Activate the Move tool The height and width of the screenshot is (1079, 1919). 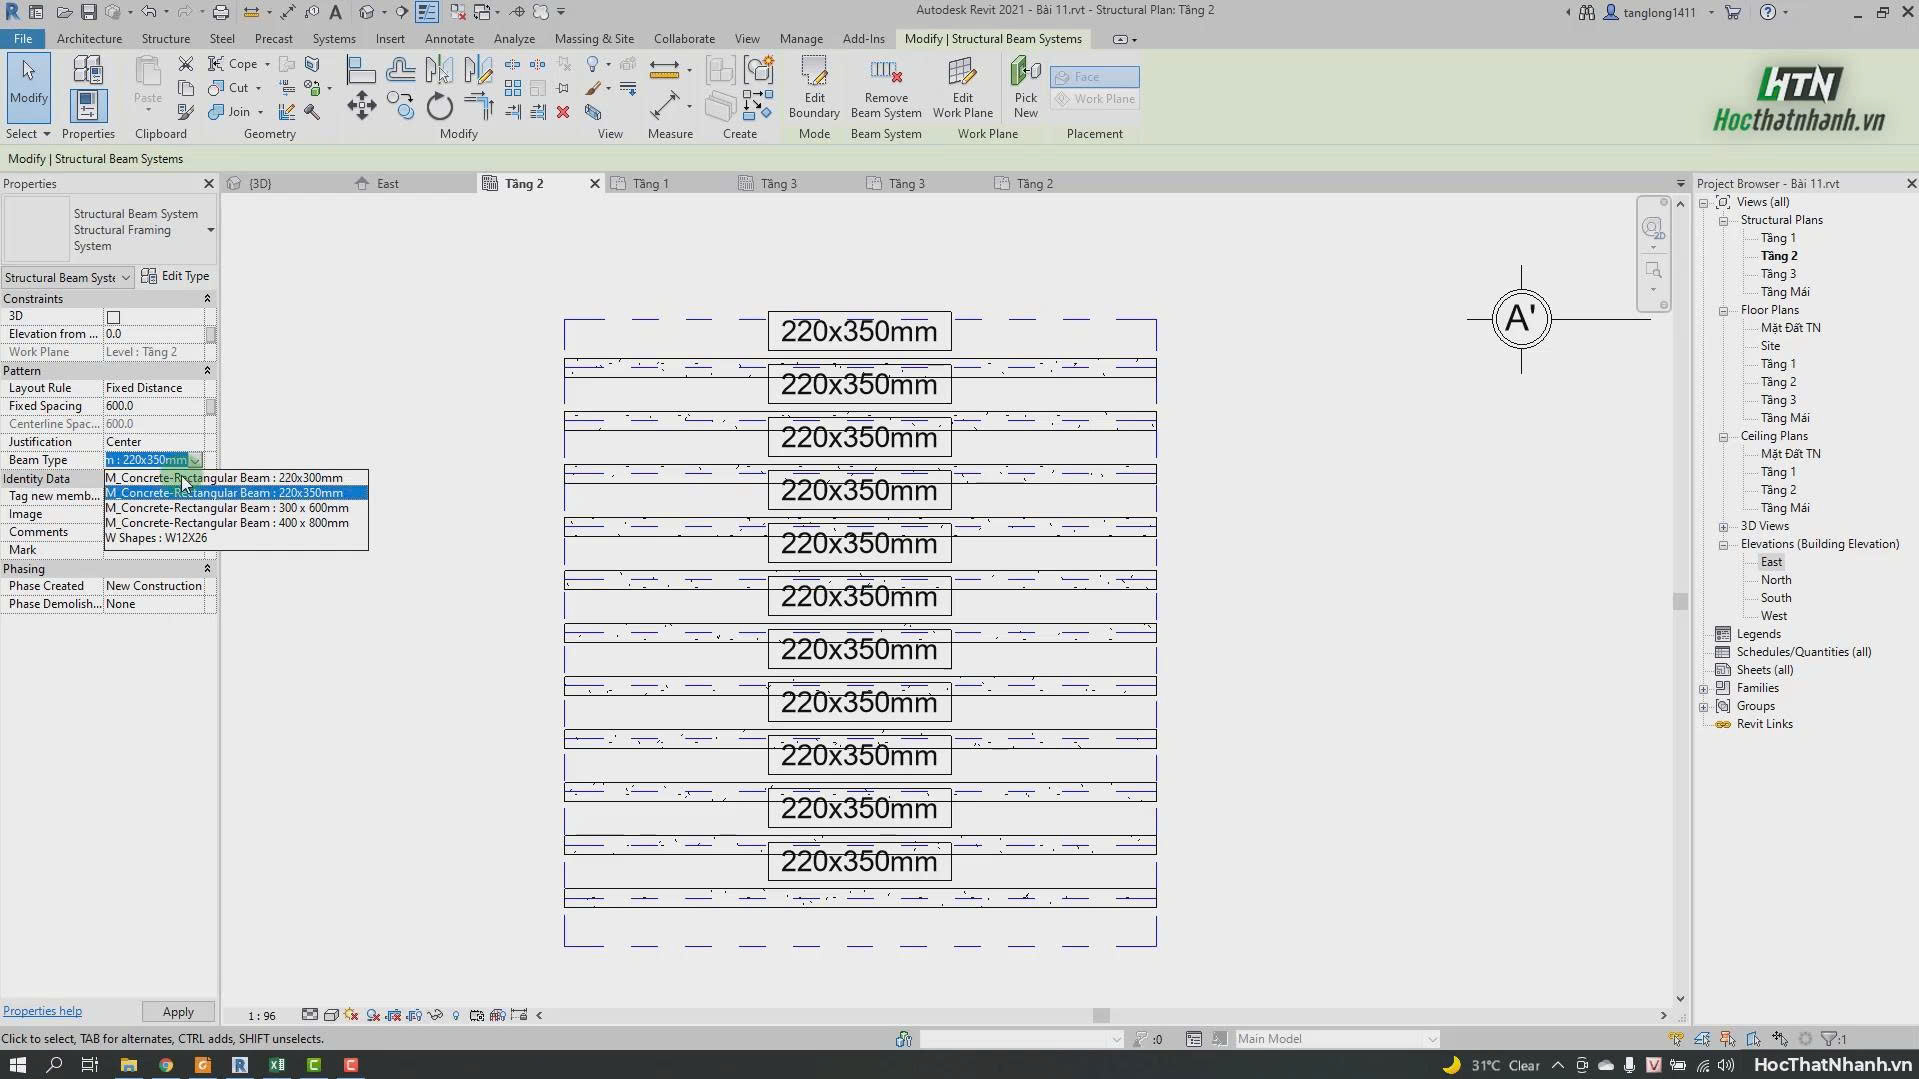click(x=361, y=105)
